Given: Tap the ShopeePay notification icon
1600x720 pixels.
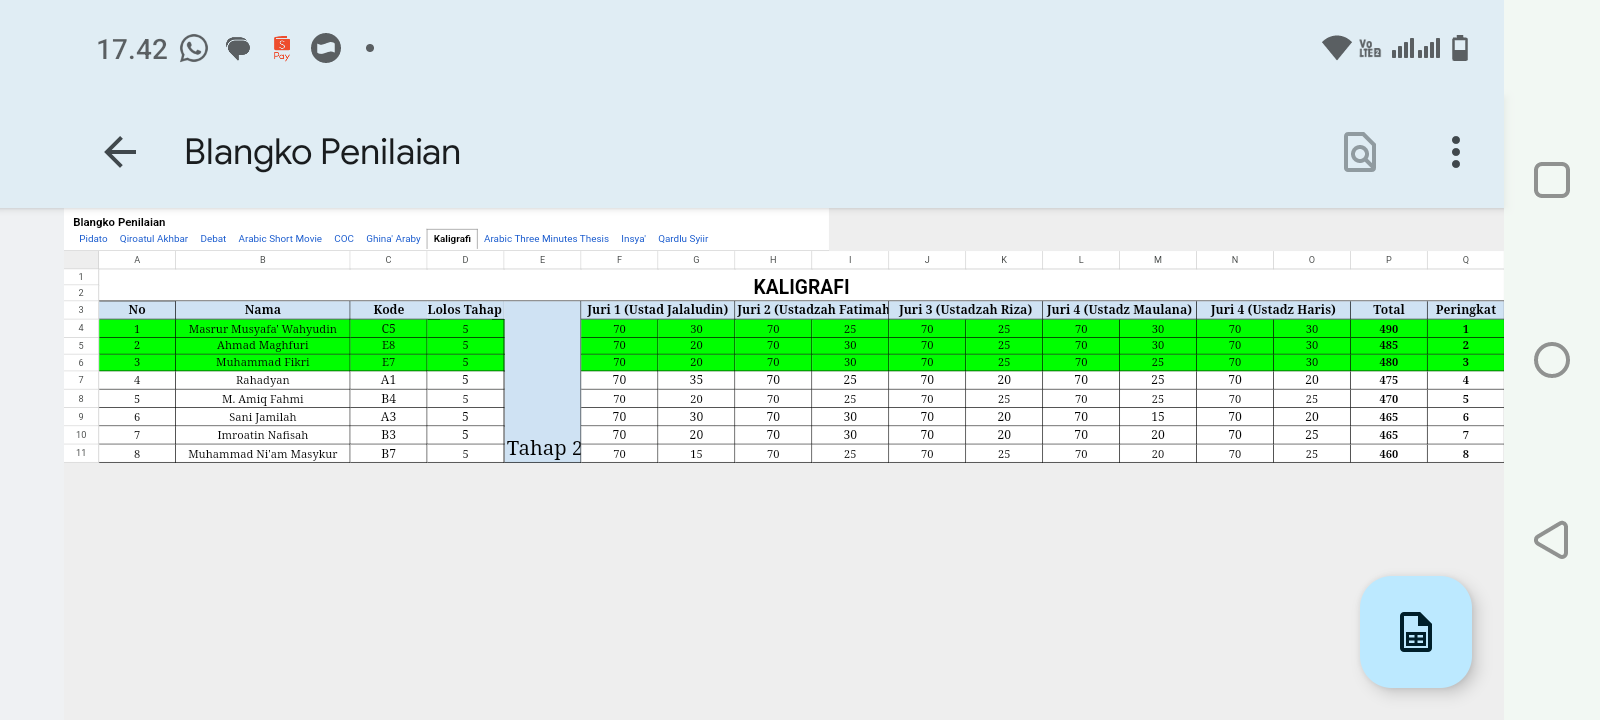Looking at the screenshot, I should point(282,48).
